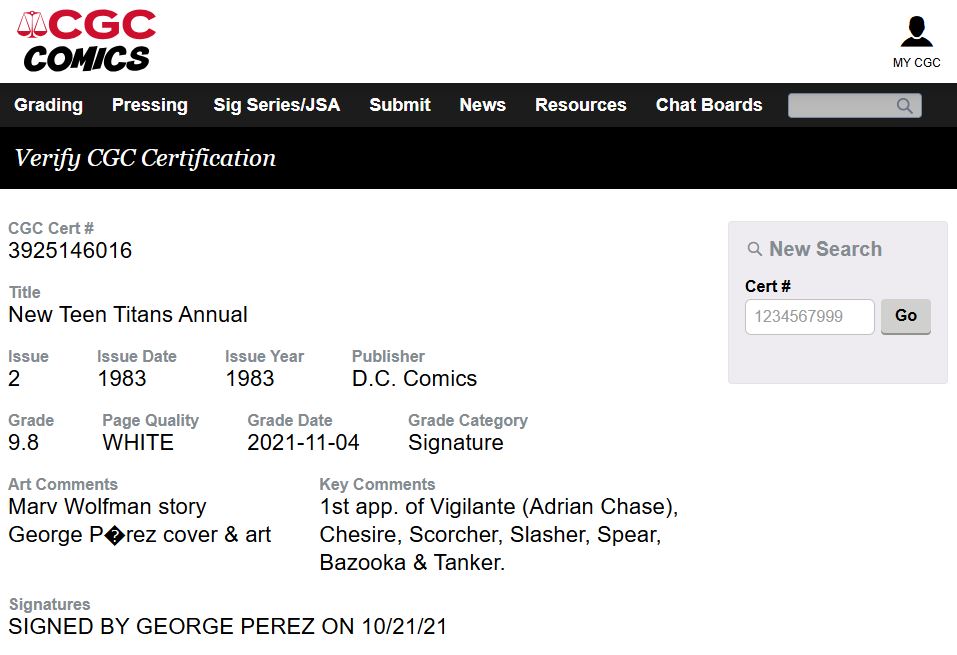Viewport: 957px width, 655px height.
Task: Click the Go button for cert search
Action: pyautogui.click(x=906, y=316)
